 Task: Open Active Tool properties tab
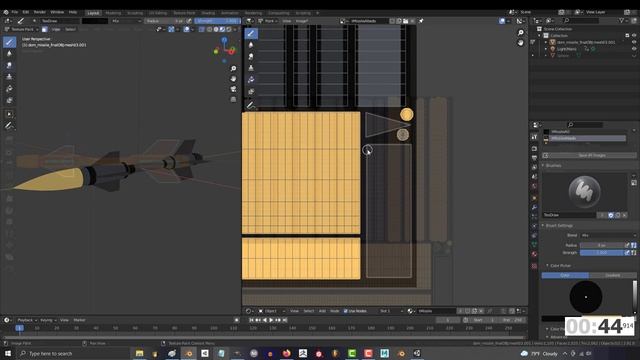click(534, 138)
